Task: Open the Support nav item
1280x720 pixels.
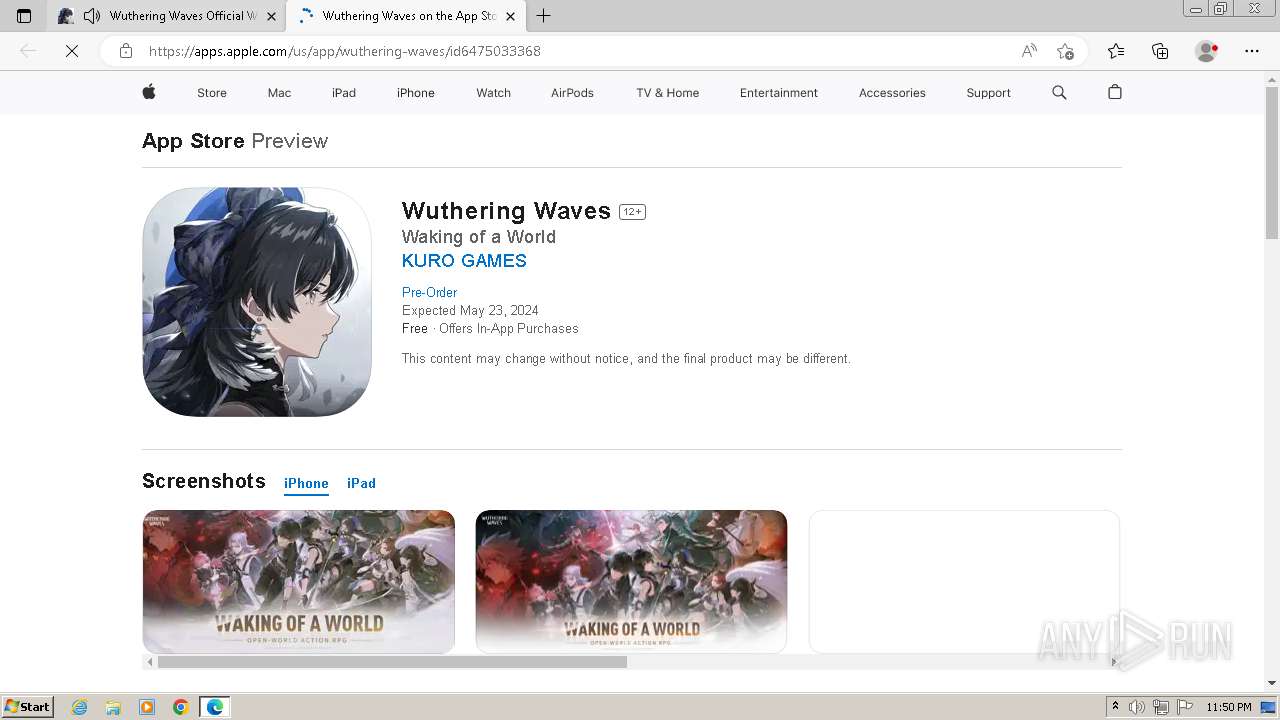Action: click(988, 93)
